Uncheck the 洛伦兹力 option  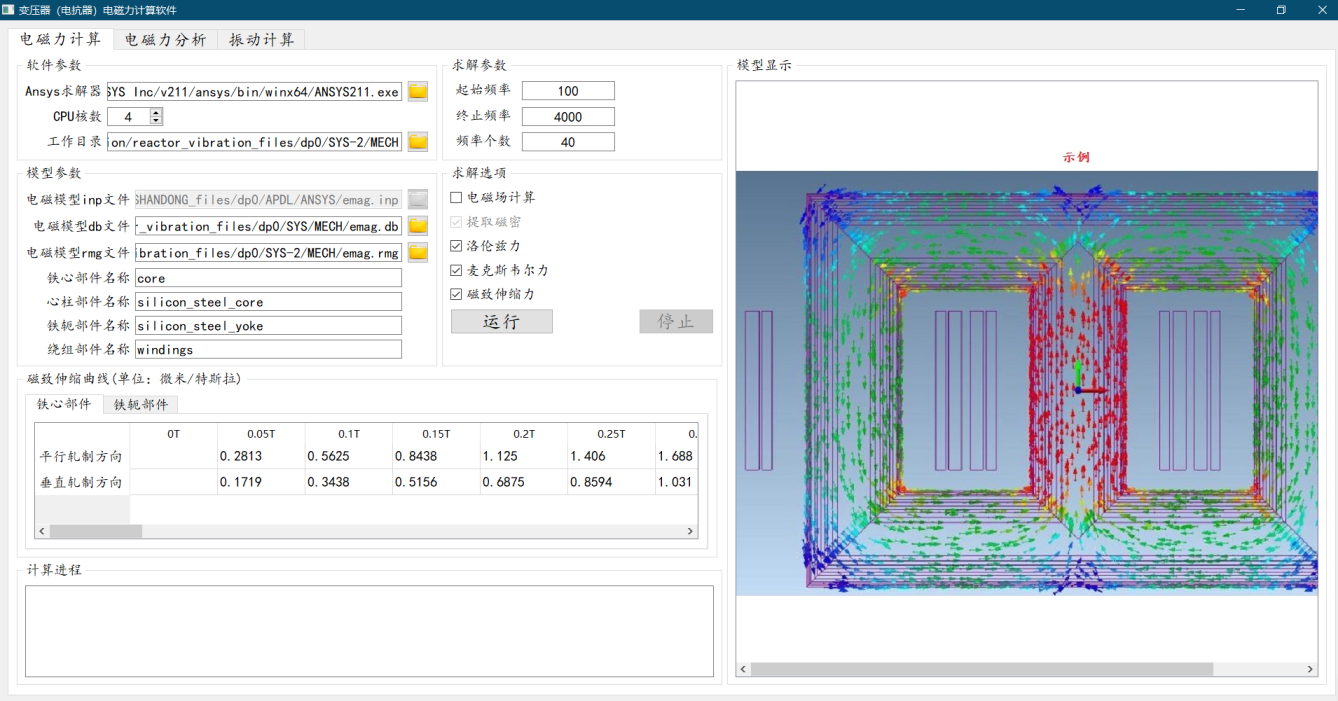point(457,246)
